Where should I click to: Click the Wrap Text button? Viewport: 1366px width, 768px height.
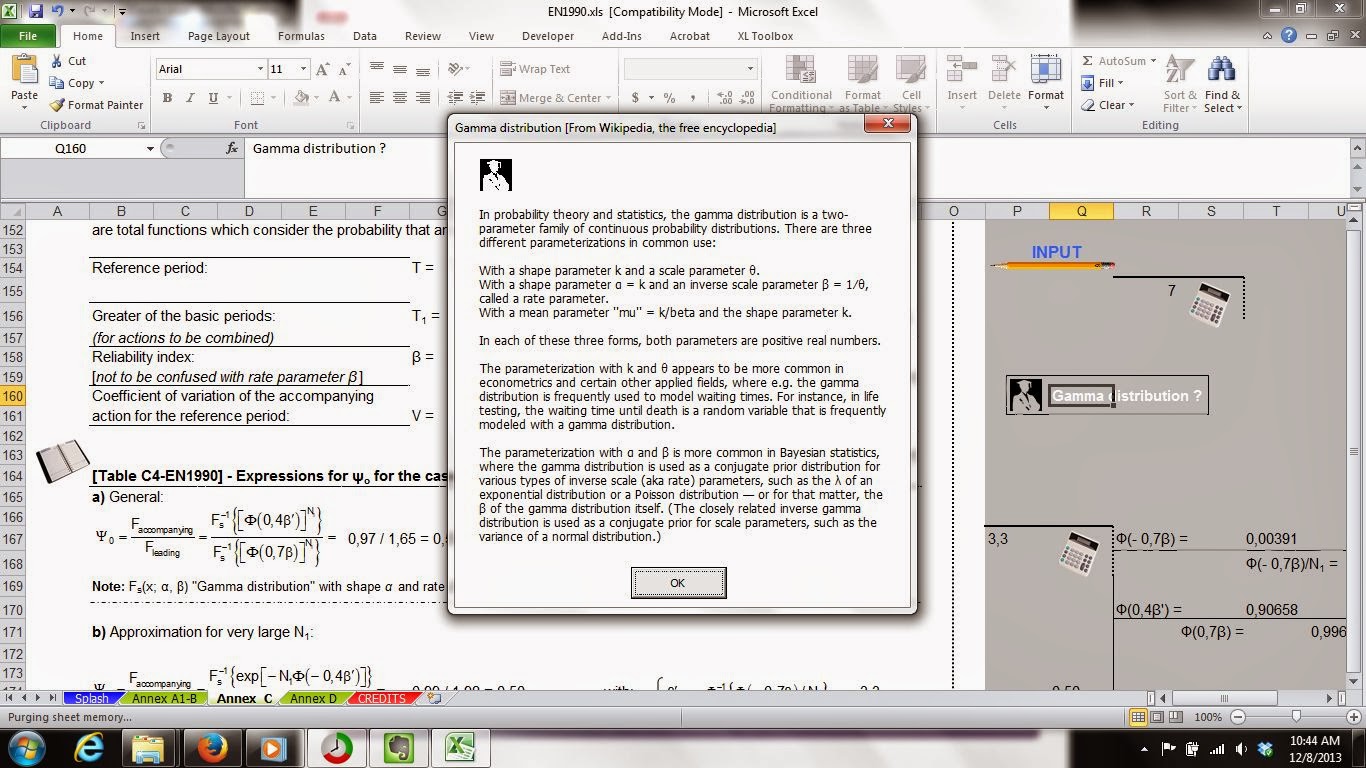[x=535, y=69]
